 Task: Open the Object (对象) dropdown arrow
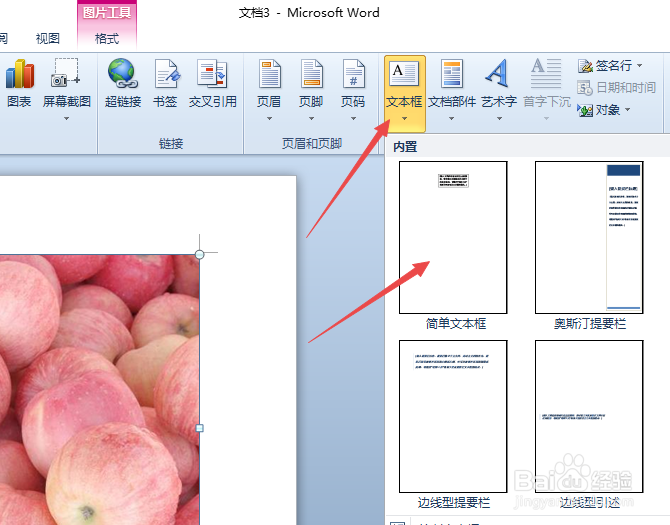(628, 110)
